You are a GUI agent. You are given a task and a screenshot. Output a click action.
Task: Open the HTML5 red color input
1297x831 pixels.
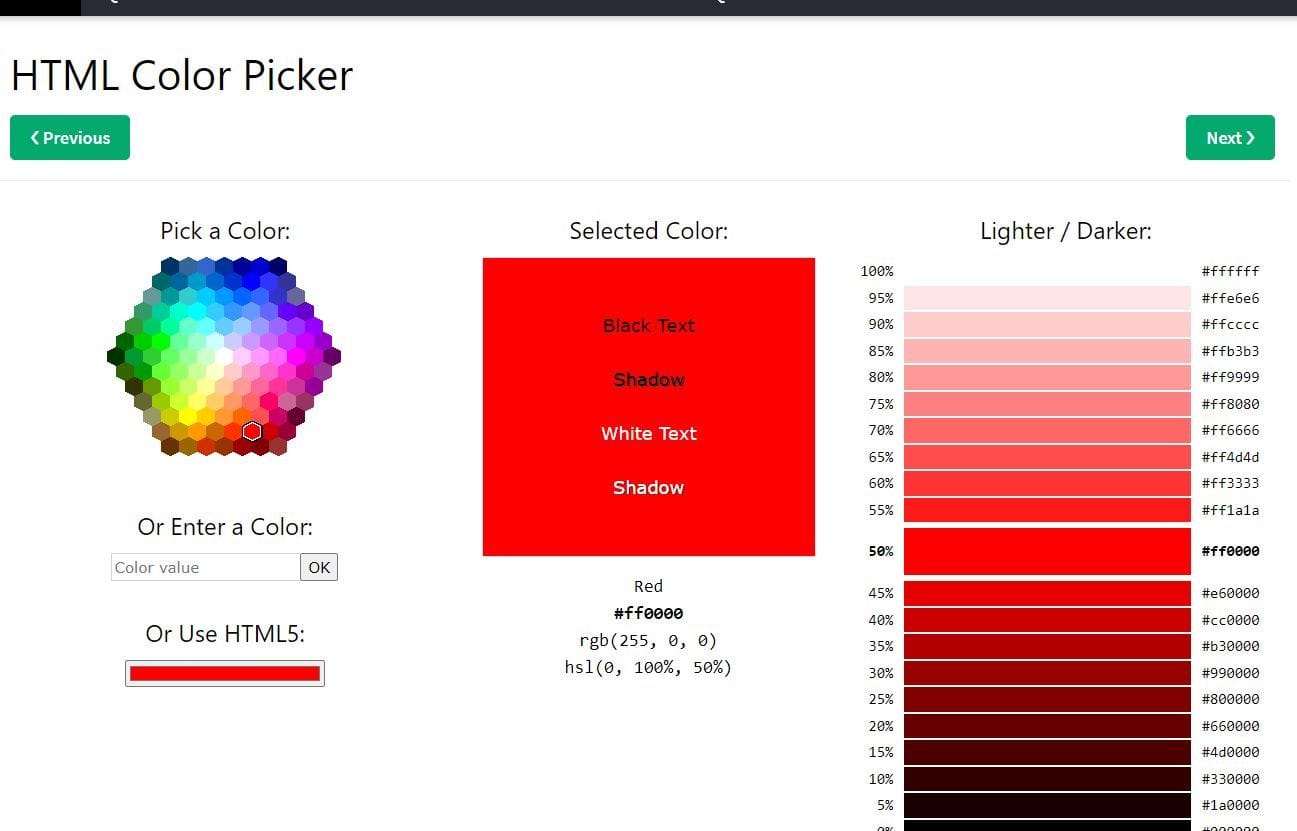[225, 673]
